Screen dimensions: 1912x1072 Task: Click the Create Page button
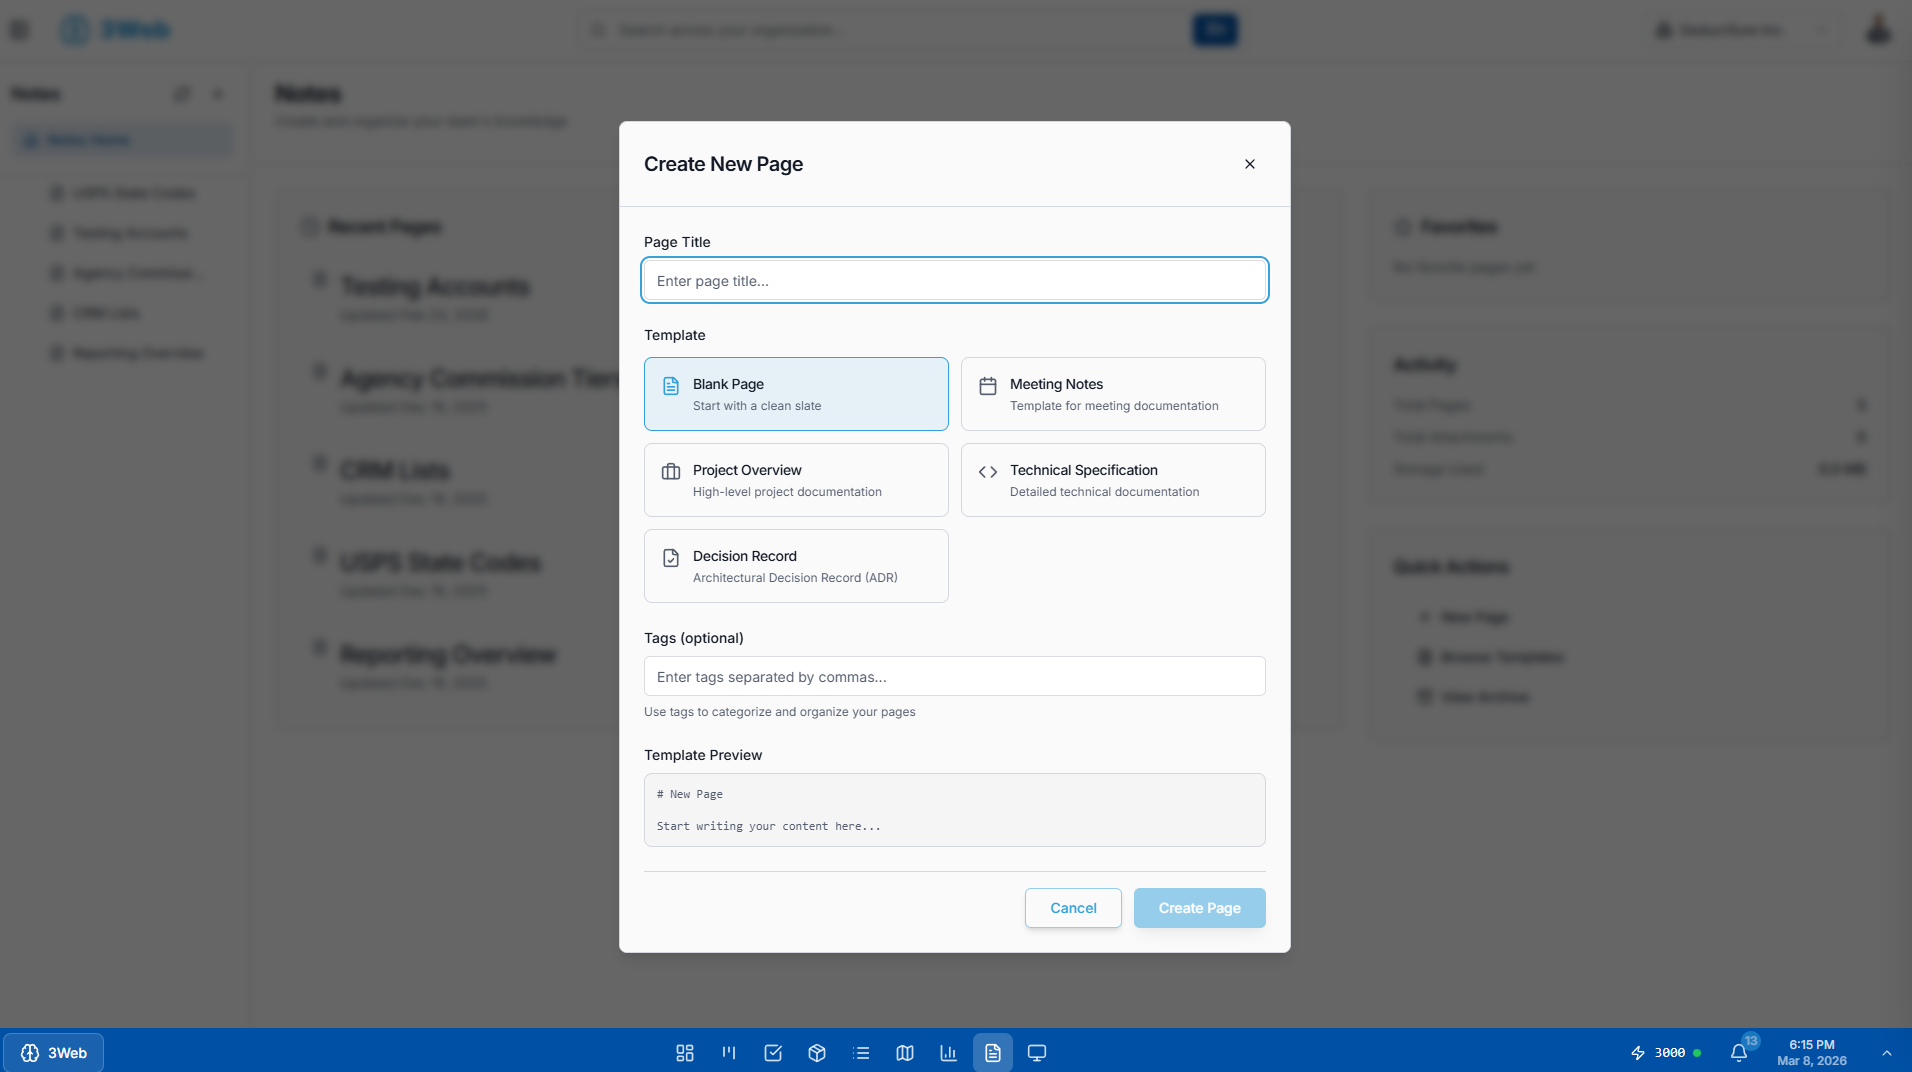pyautogui.click(x=1198, y=907)
